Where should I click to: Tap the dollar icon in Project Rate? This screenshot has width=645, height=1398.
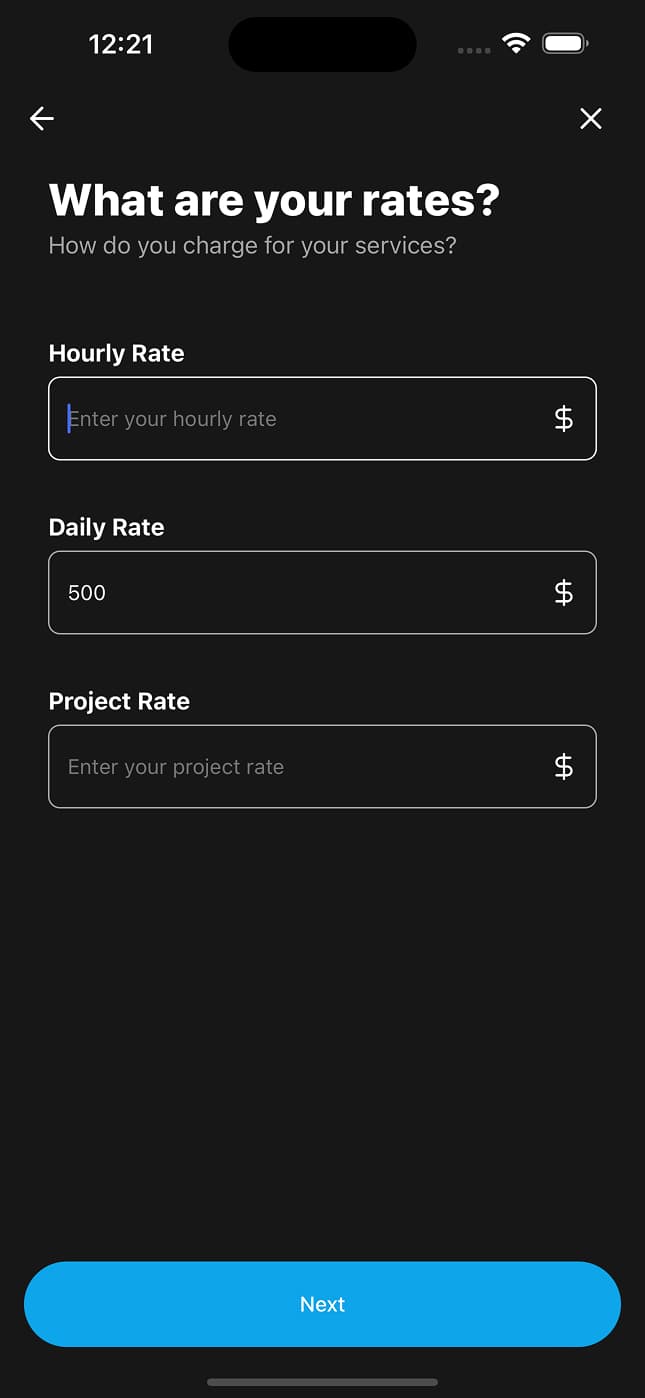[564, 767]
